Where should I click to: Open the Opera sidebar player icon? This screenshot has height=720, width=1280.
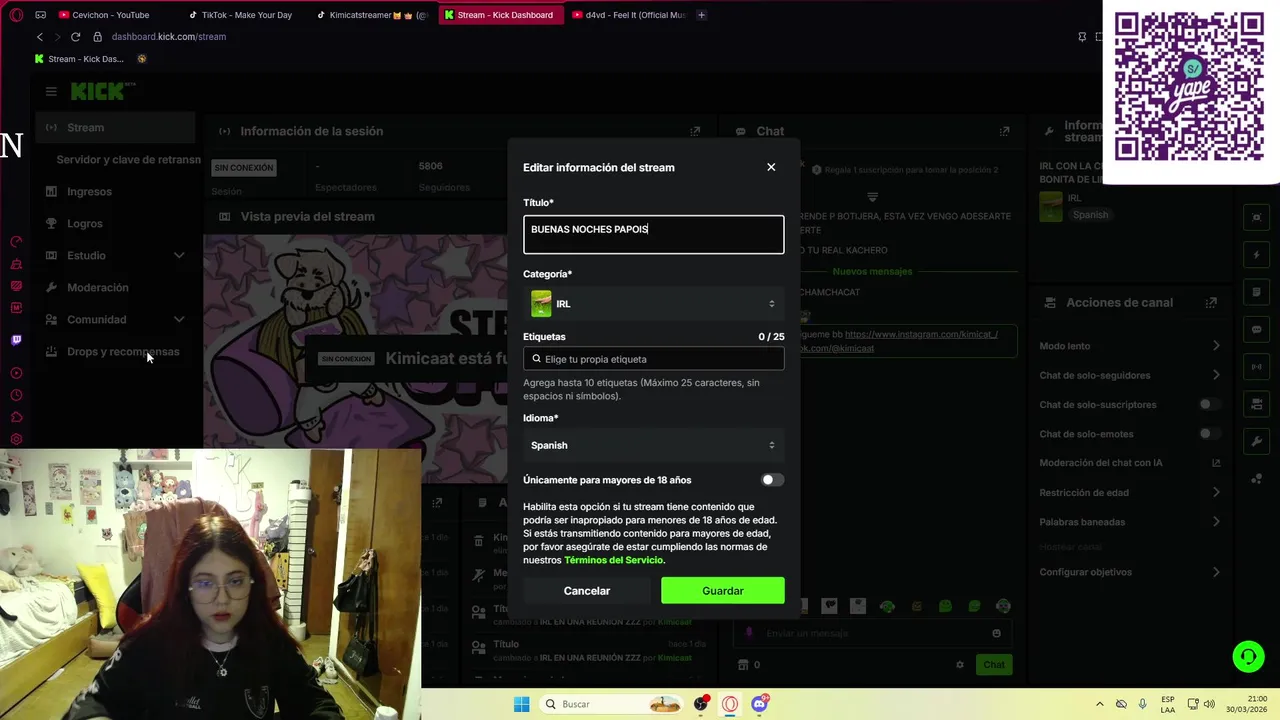coord(16,373)
